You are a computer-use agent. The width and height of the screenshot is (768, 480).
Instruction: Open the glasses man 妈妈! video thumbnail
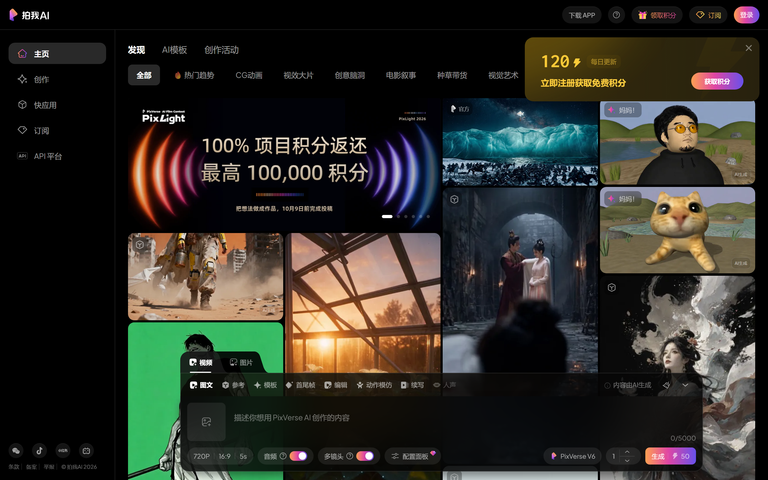point(677,143)
